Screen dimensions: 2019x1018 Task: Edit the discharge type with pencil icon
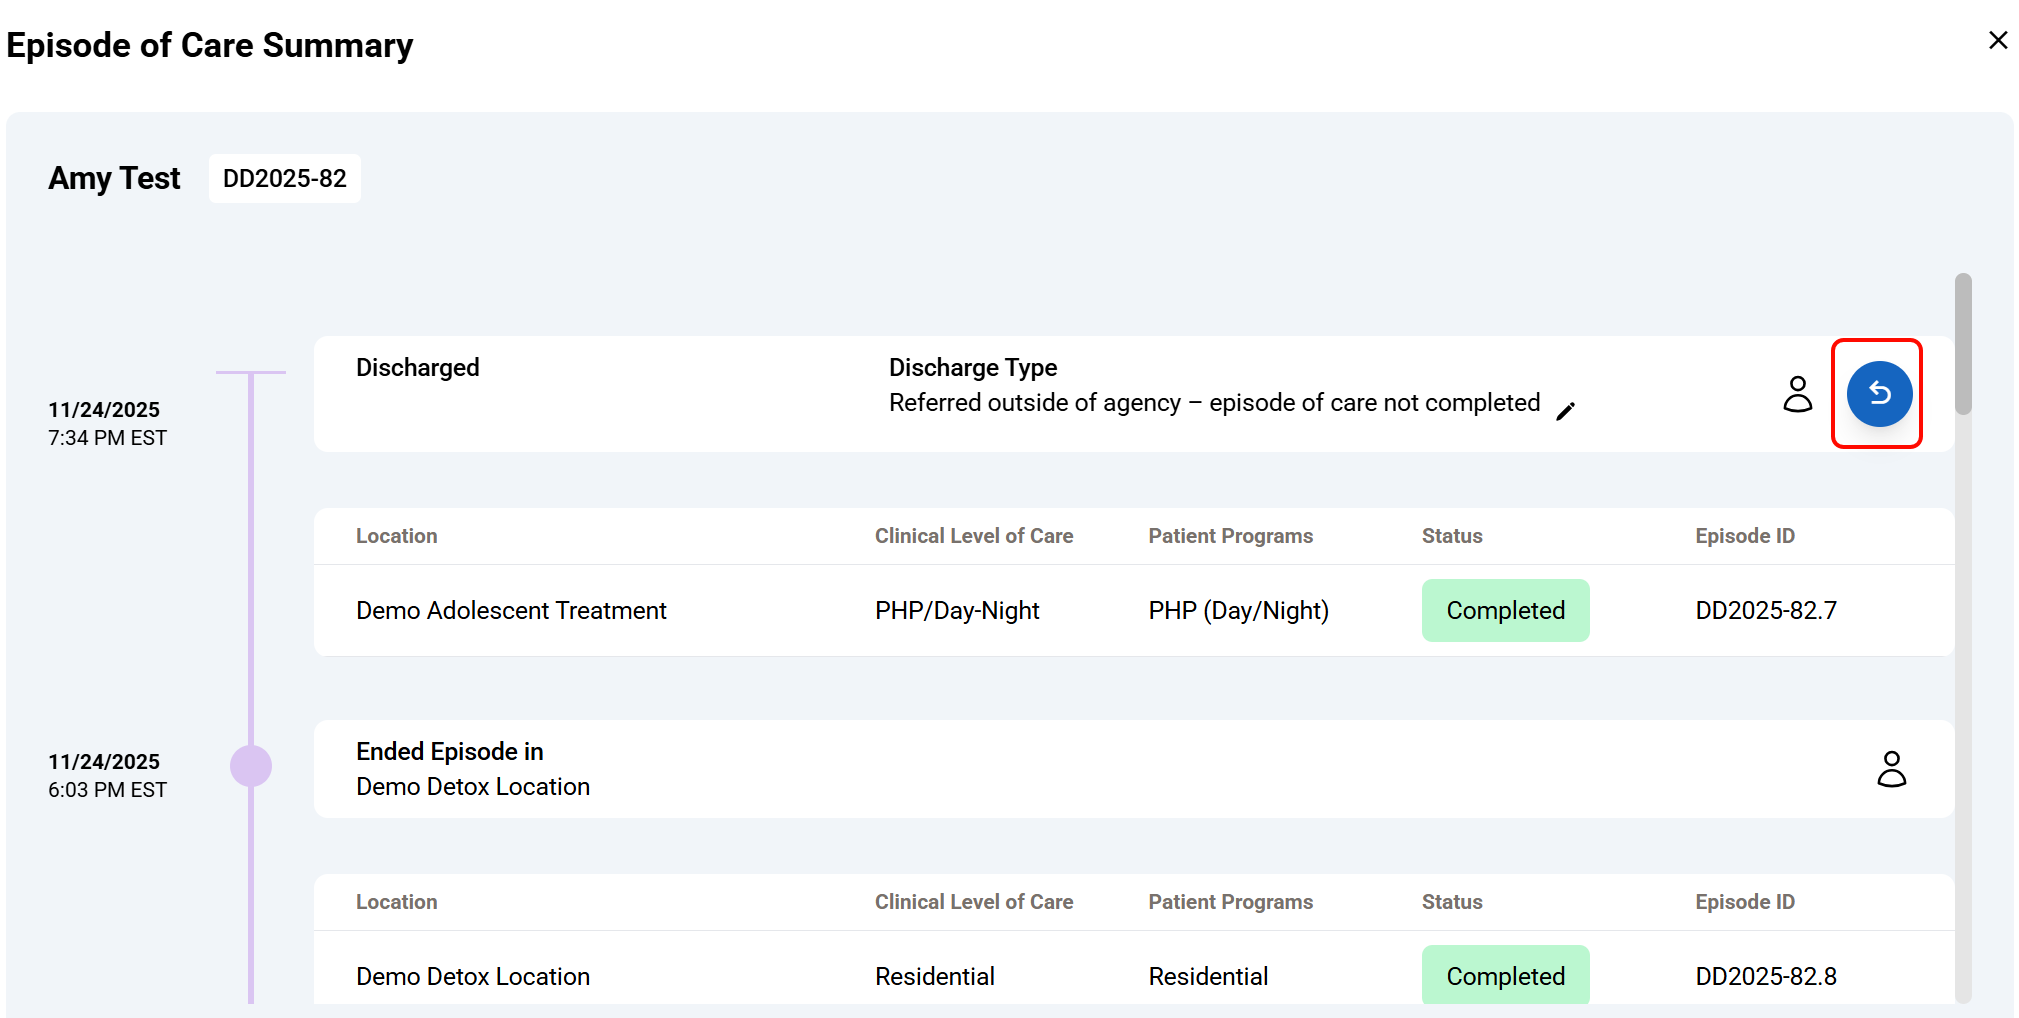pos(1565,411)
